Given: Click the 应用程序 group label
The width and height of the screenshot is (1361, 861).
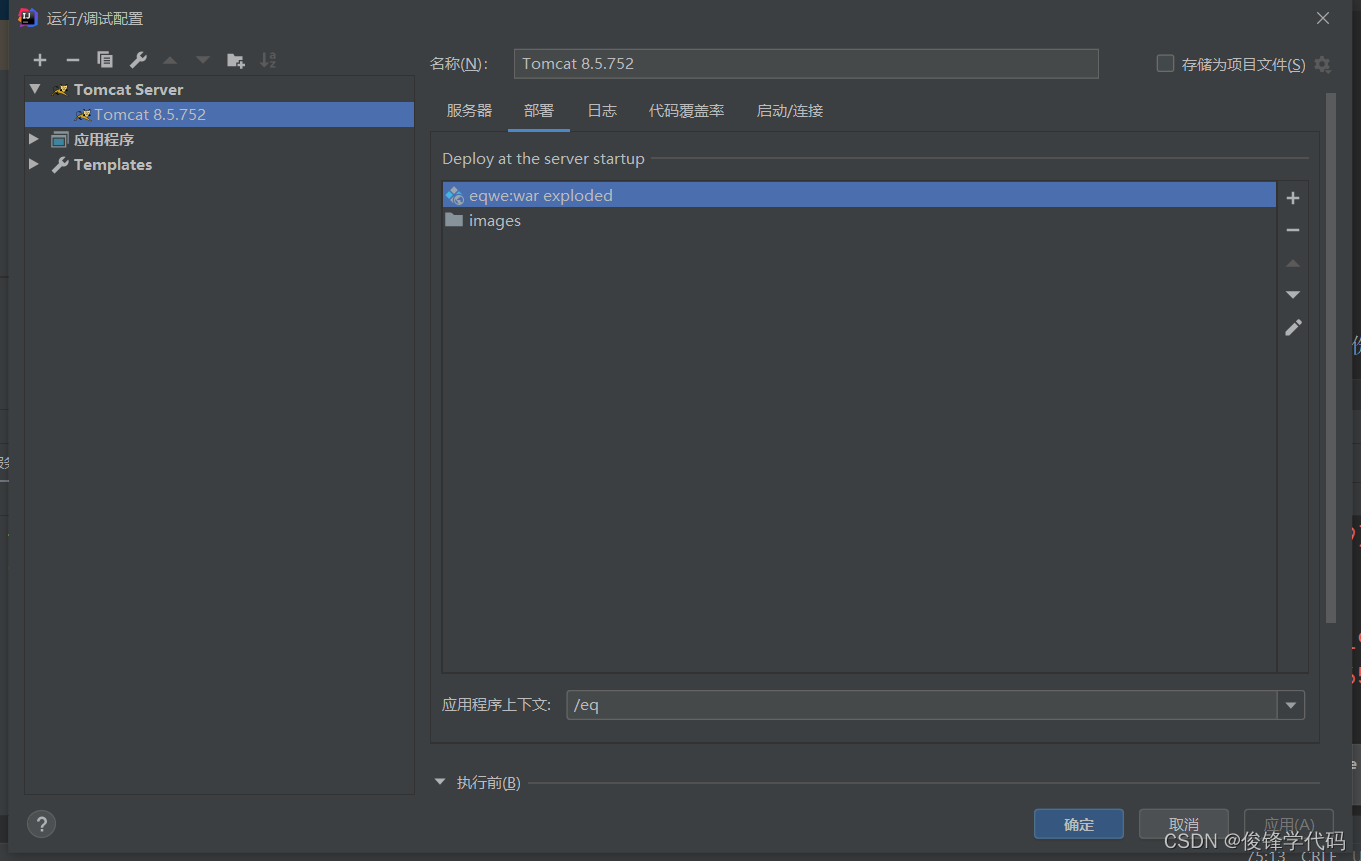Looking at the screenshot, I should pos(104,139).
